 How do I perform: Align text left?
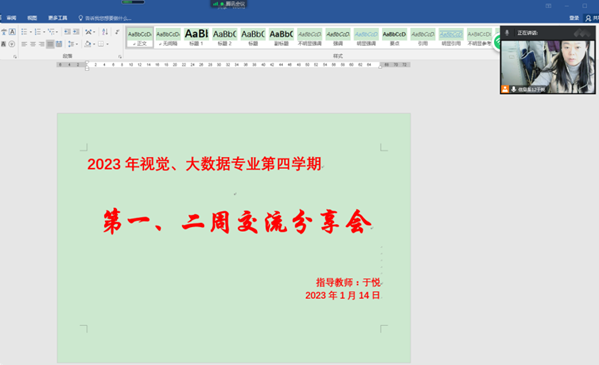click(24, 44)
